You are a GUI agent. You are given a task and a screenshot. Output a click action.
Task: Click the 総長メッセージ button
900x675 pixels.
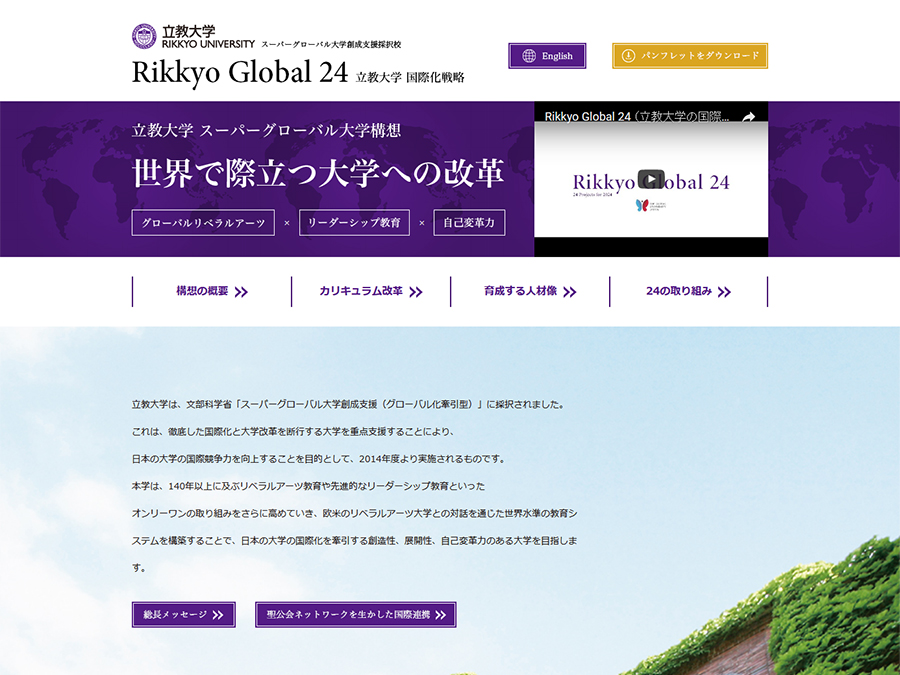[184, 615]
